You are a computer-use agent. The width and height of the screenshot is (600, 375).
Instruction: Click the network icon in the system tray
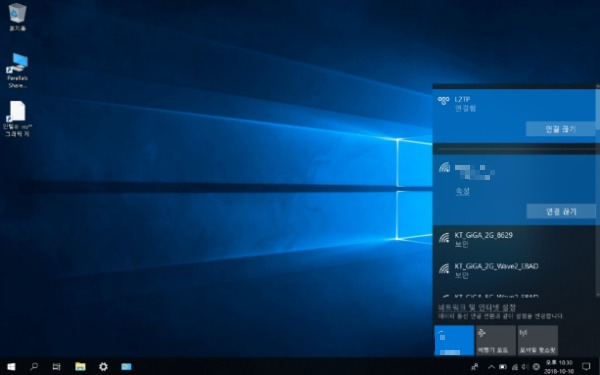coord(515,367)
